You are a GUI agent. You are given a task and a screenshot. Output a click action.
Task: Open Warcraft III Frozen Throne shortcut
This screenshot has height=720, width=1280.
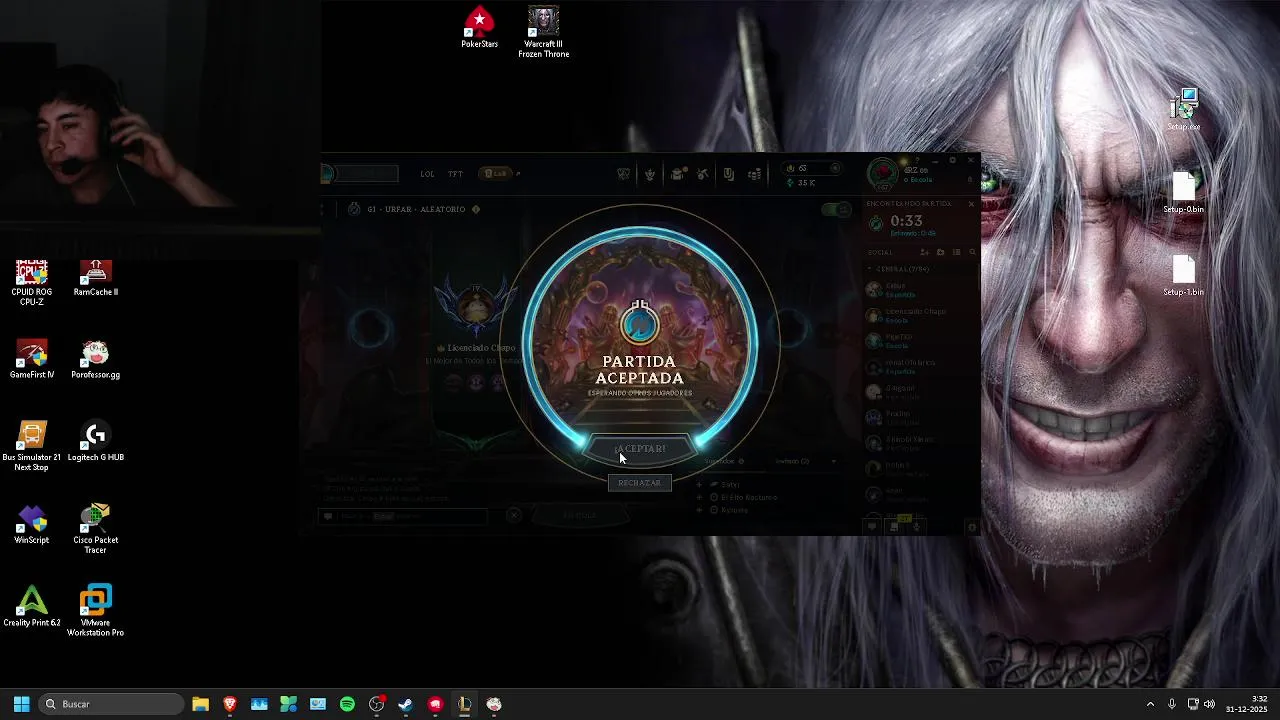pos(543,32)
